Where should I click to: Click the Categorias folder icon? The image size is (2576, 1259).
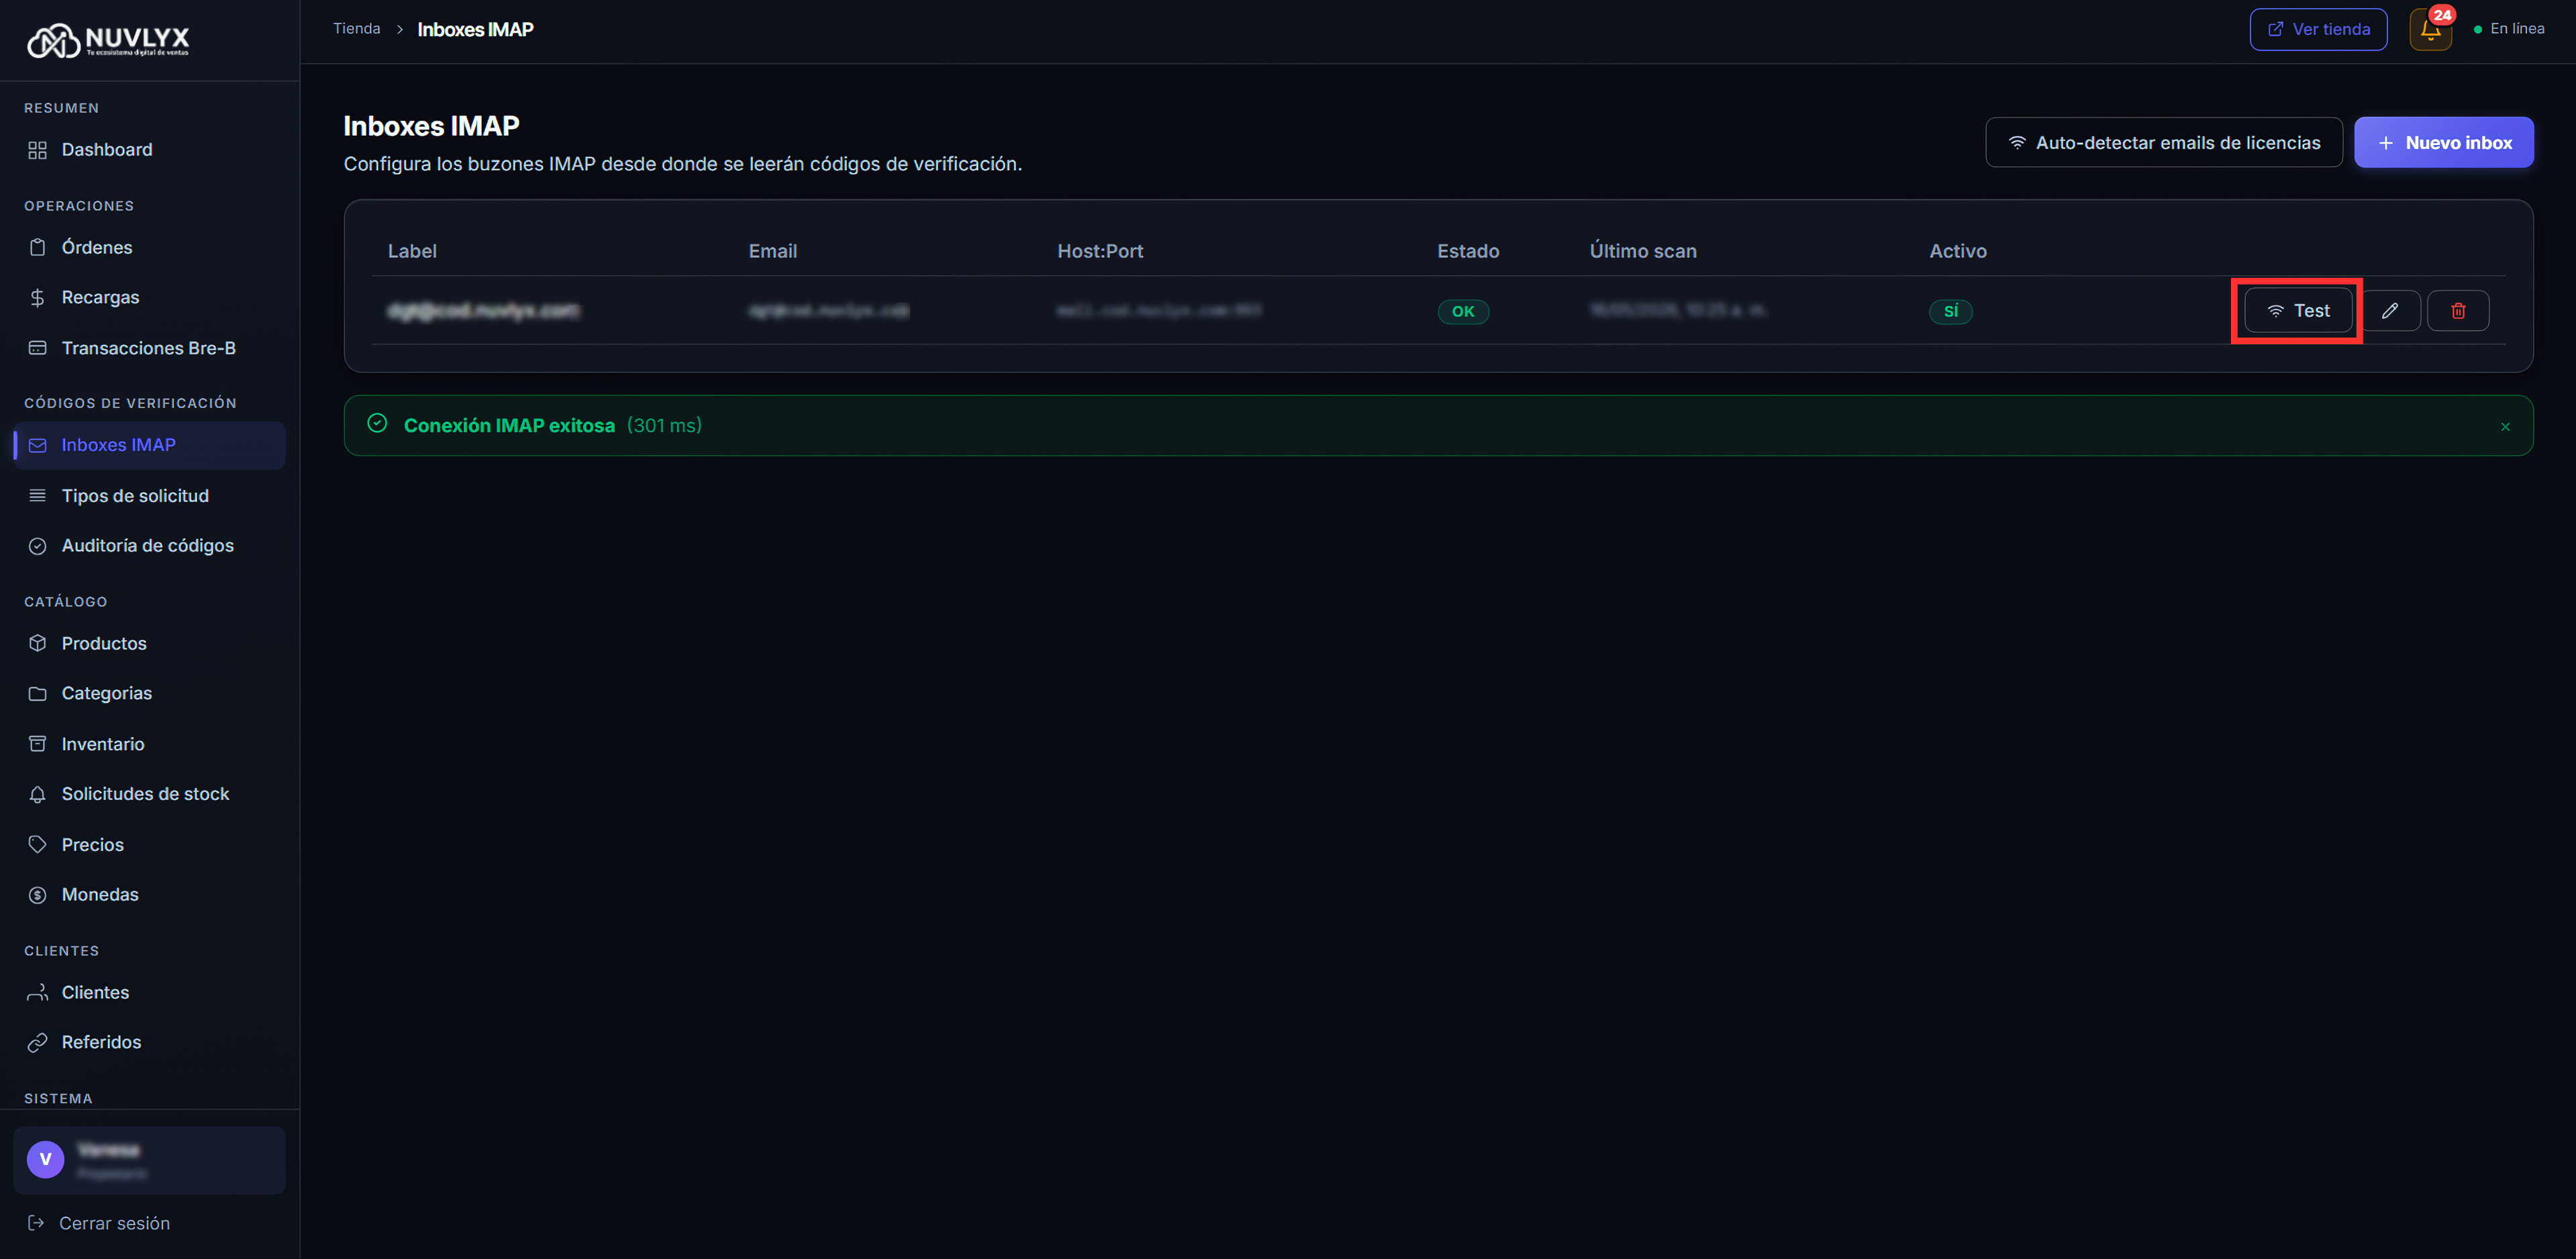tap(37, 694)
